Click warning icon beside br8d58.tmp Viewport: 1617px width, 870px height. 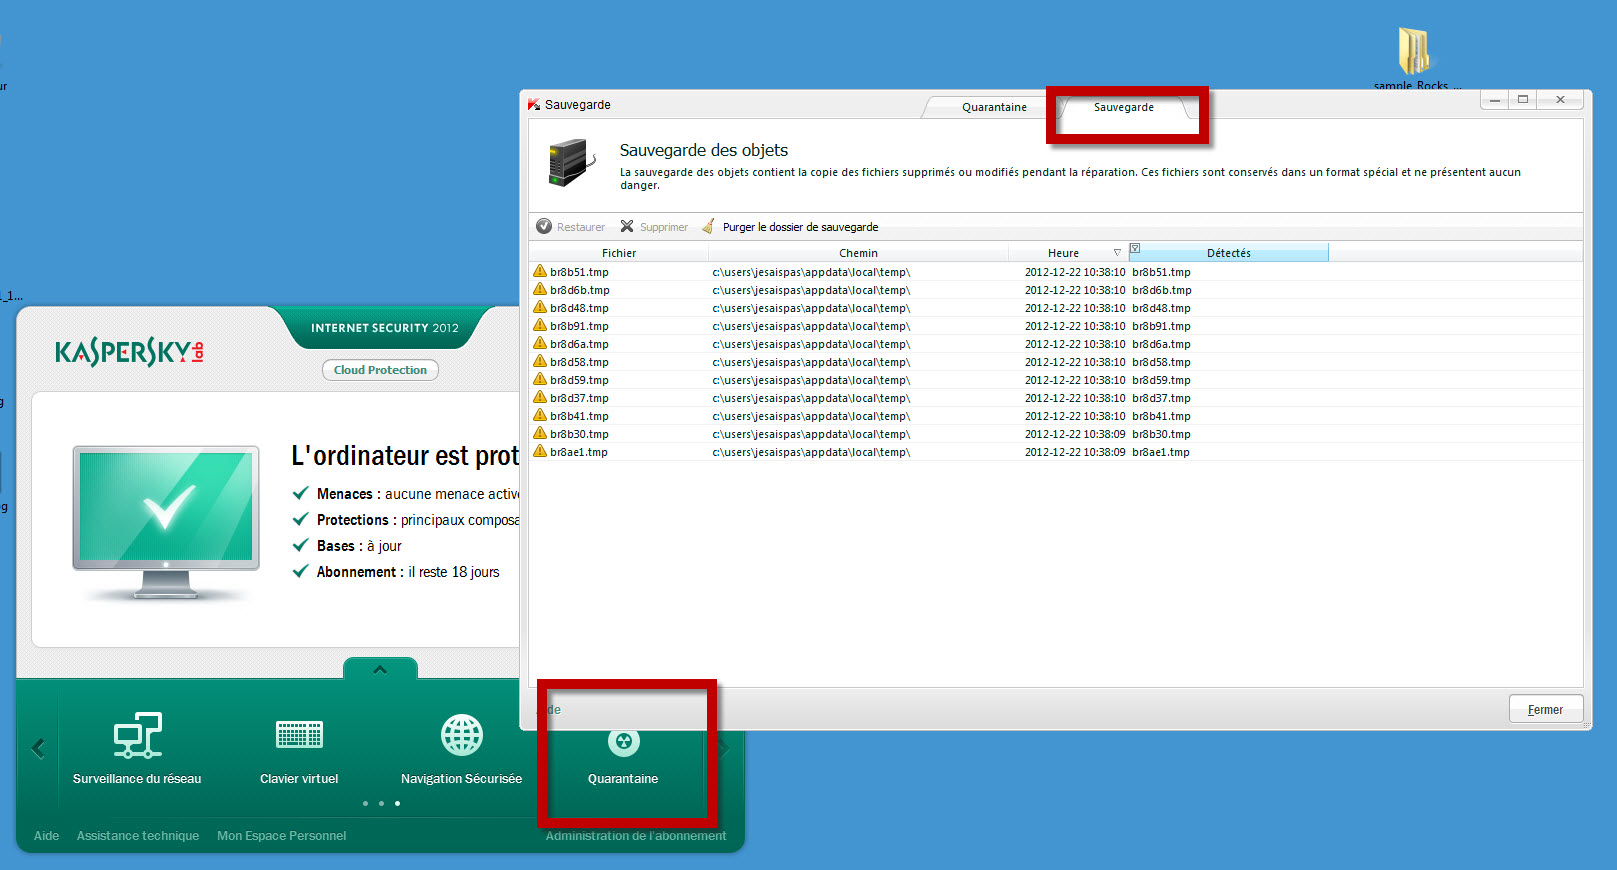point(540,362)
